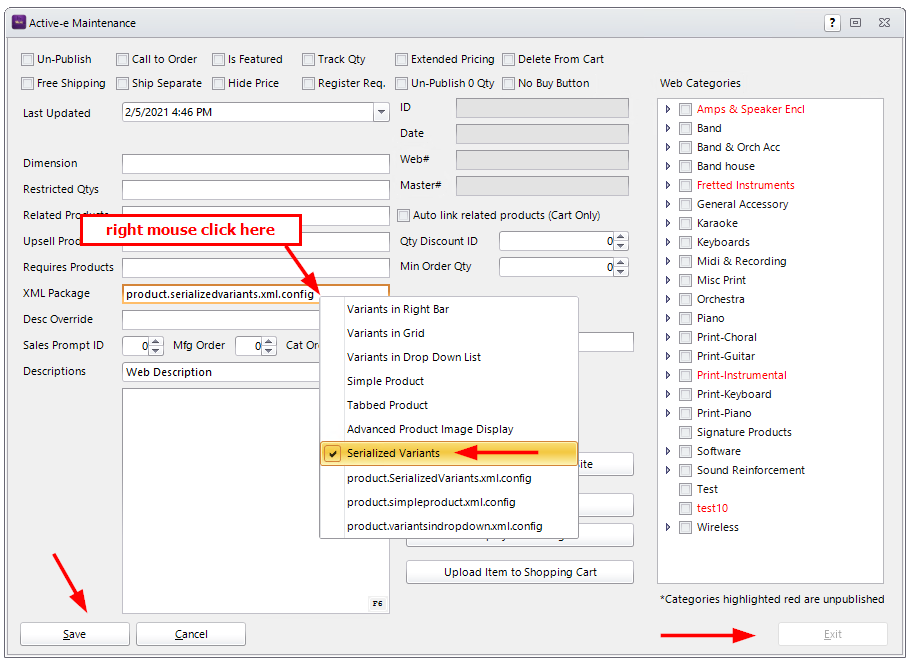Open the Last Updated date dropdown

point(381,112)
